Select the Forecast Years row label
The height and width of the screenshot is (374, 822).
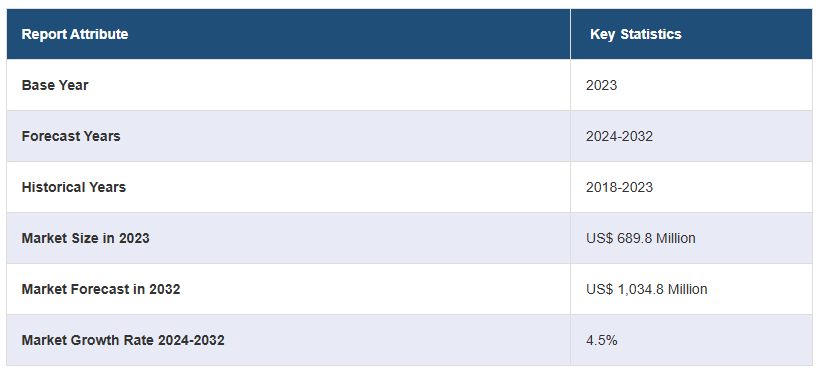point(71,136)
